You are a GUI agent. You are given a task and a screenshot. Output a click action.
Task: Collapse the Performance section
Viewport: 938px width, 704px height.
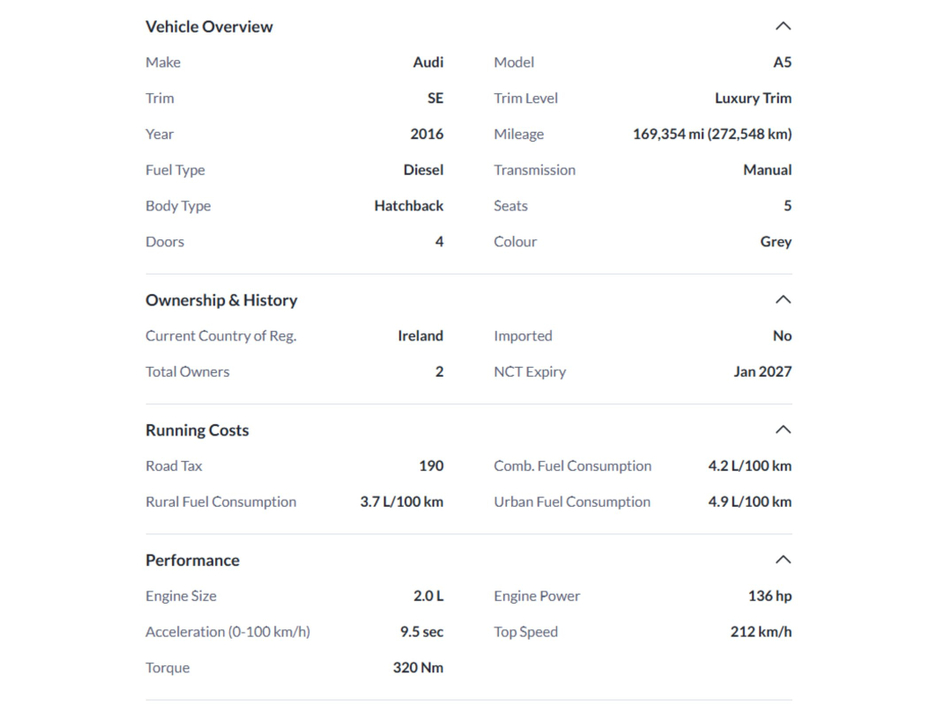(x=784, y=559)
